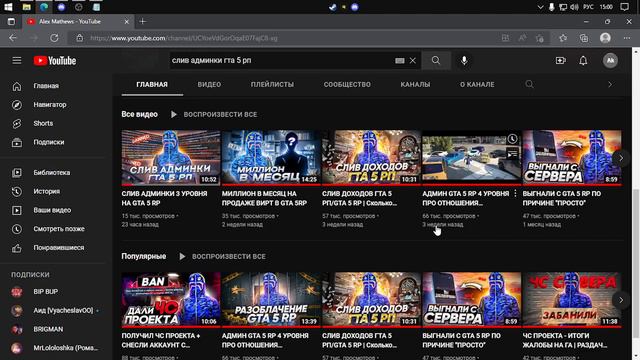Open the Windows Start button
Image resolution: width=640 pixels, height=360 pixels.
(8, 7)
